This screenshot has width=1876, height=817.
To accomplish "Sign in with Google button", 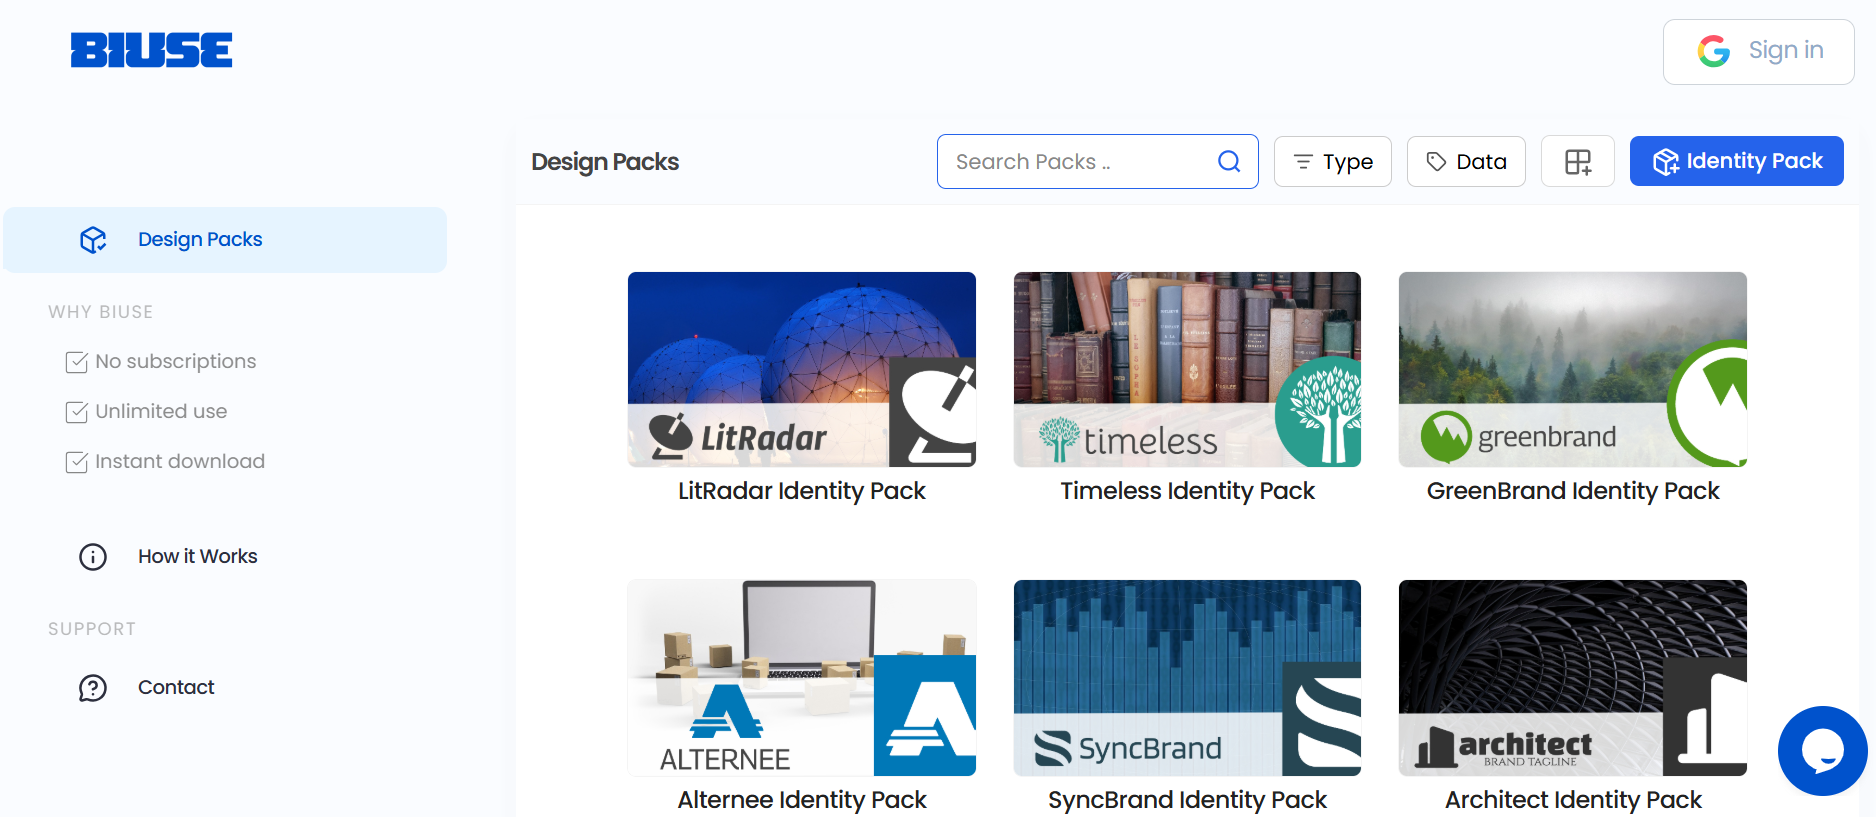I will (x=1758, y=52).
